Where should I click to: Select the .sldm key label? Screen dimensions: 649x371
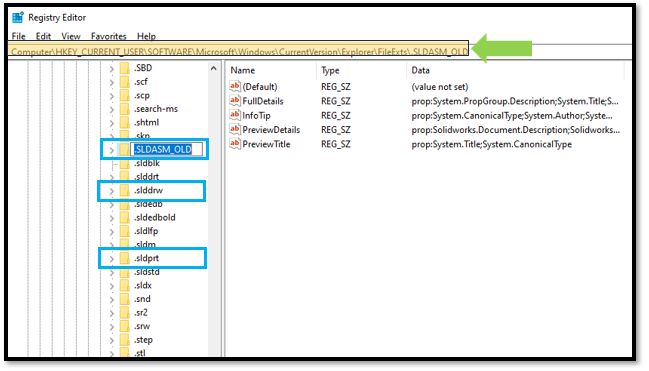[x=145, y=245]
